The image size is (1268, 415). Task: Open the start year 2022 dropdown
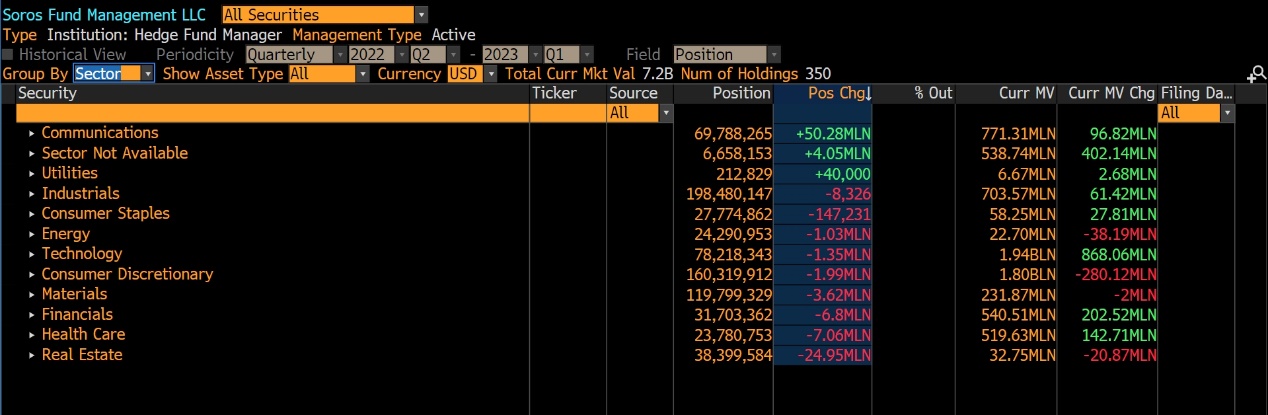click(380, 55)
